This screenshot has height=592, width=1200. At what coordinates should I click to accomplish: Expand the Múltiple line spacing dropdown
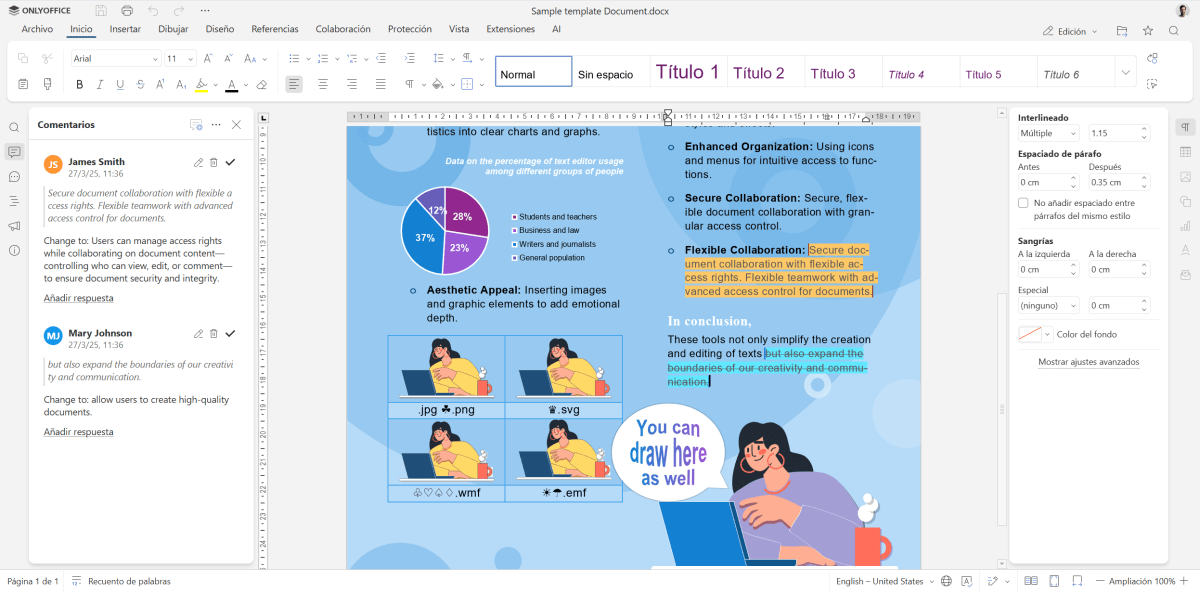(x=1073, y=133)
